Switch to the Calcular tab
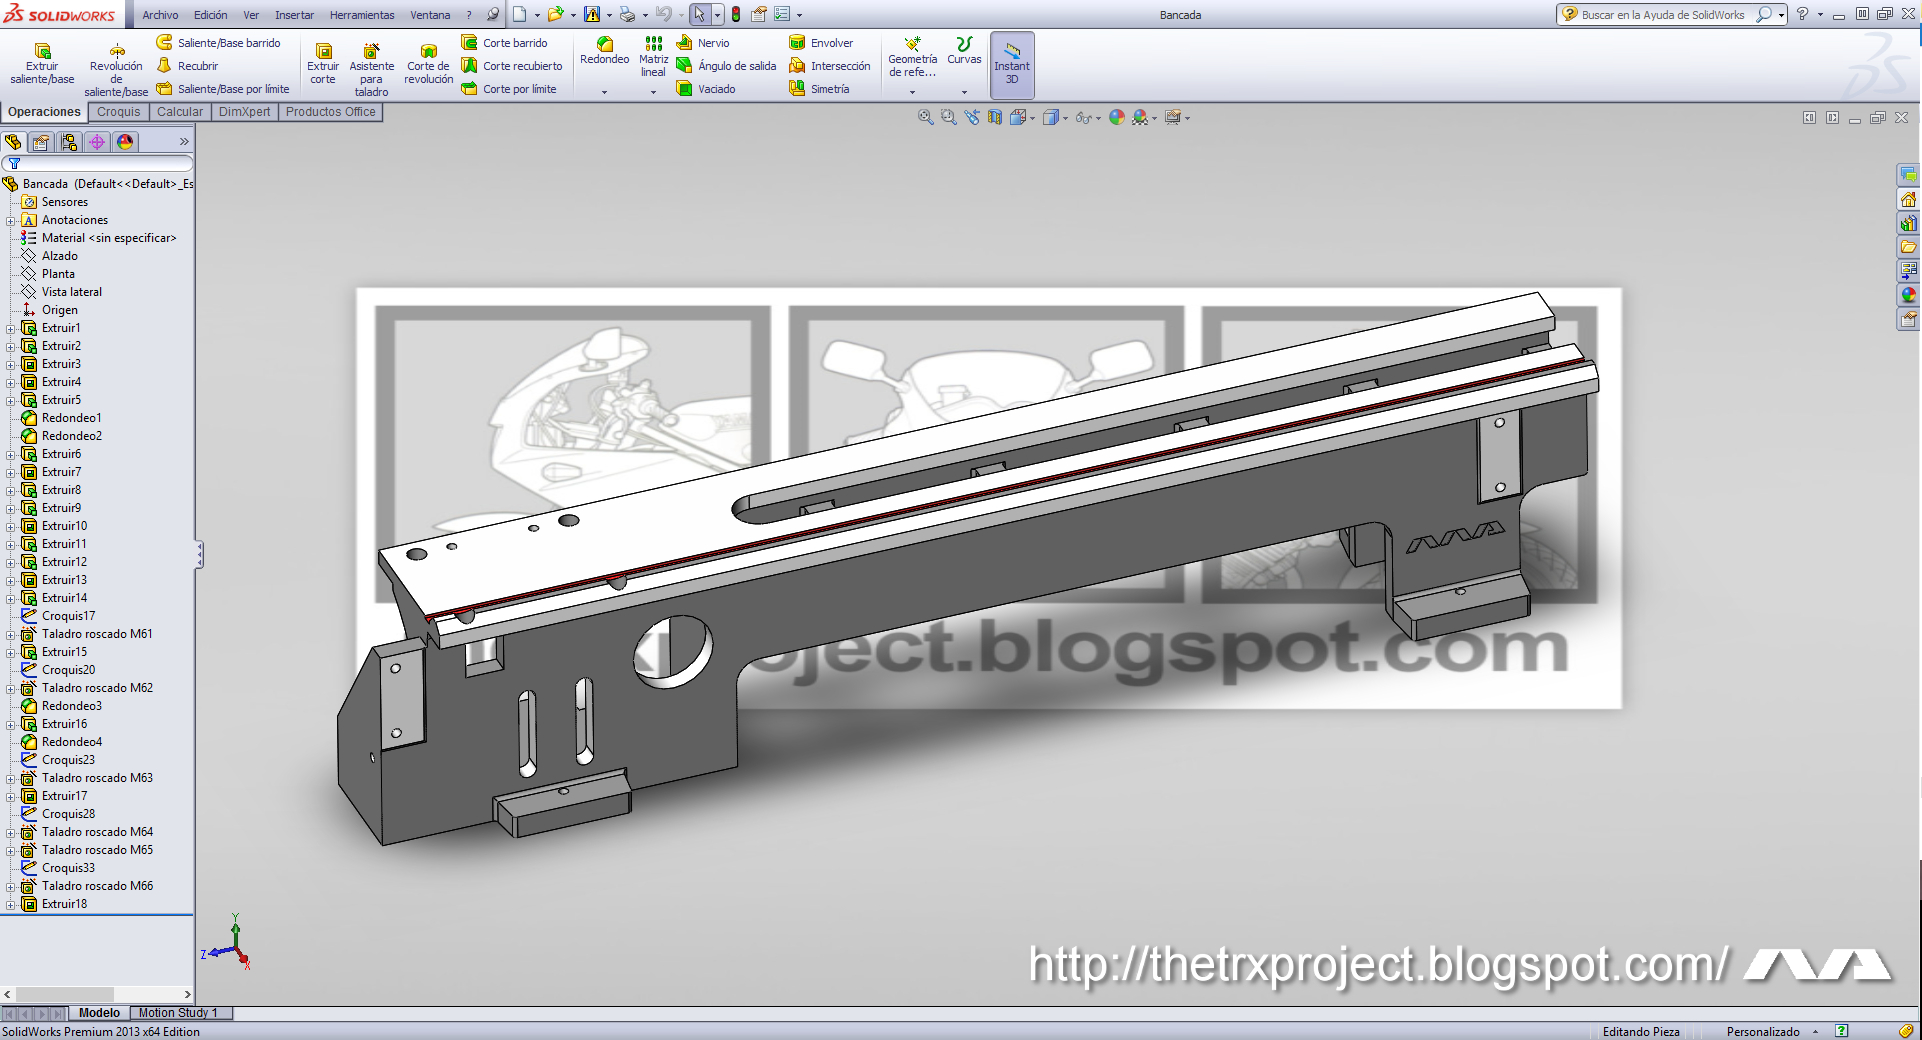The width and height of the screenshot is (1922, 1040). pos(180,112)
